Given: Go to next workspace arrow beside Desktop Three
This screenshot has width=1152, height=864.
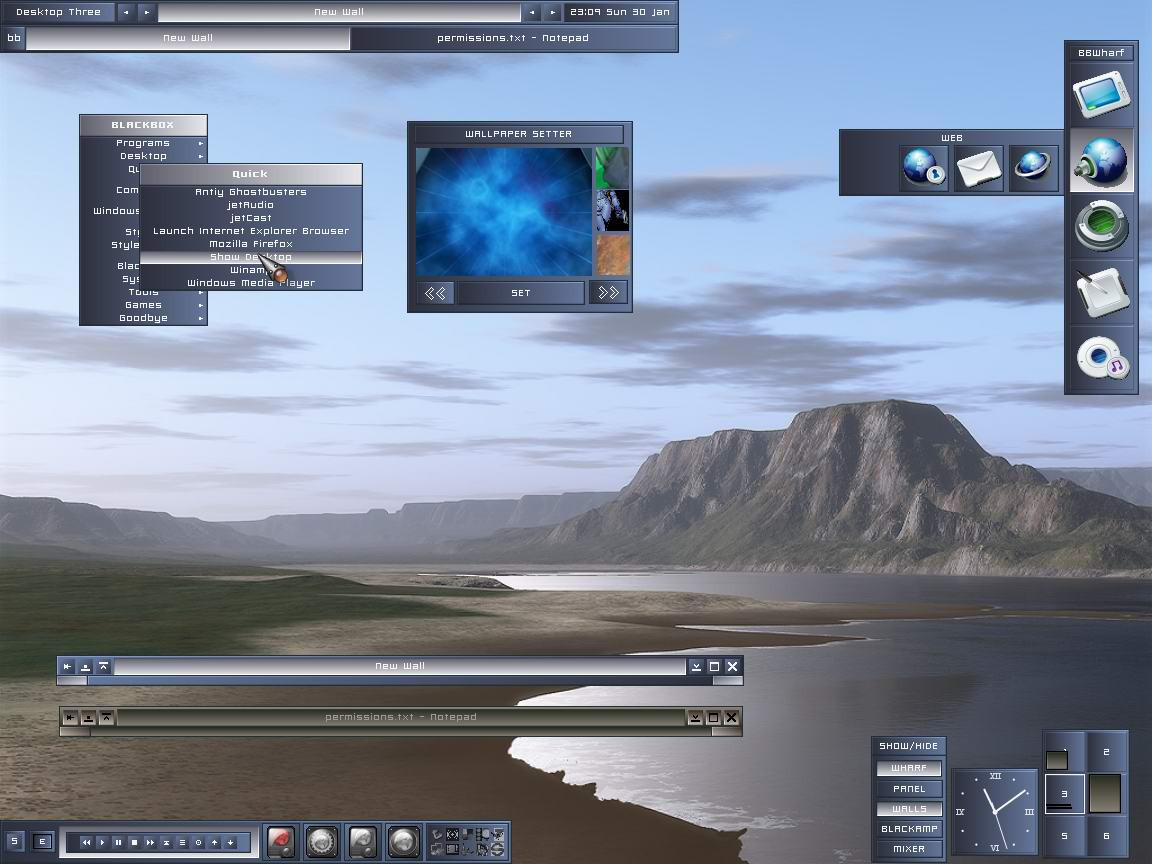Looking at the screenshot, I should (x=146, y=12).
